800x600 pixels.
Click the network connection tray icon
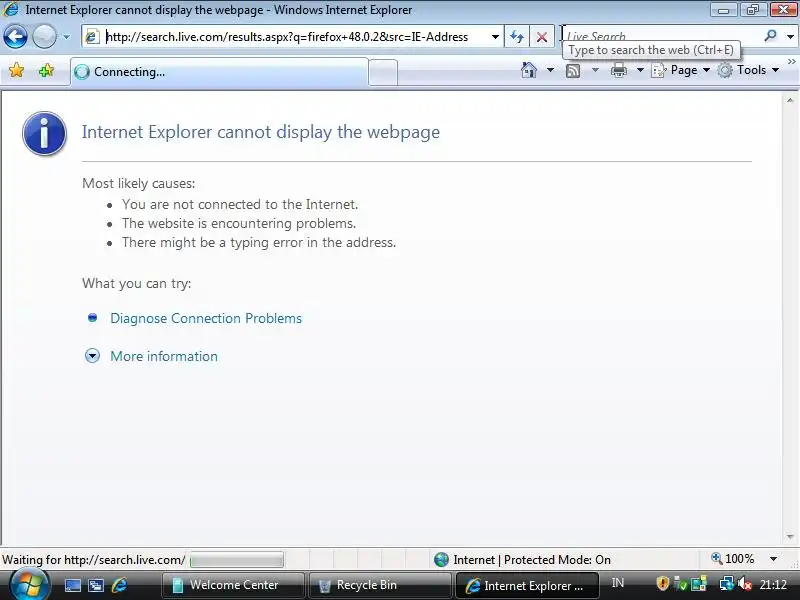coord(726,584)
